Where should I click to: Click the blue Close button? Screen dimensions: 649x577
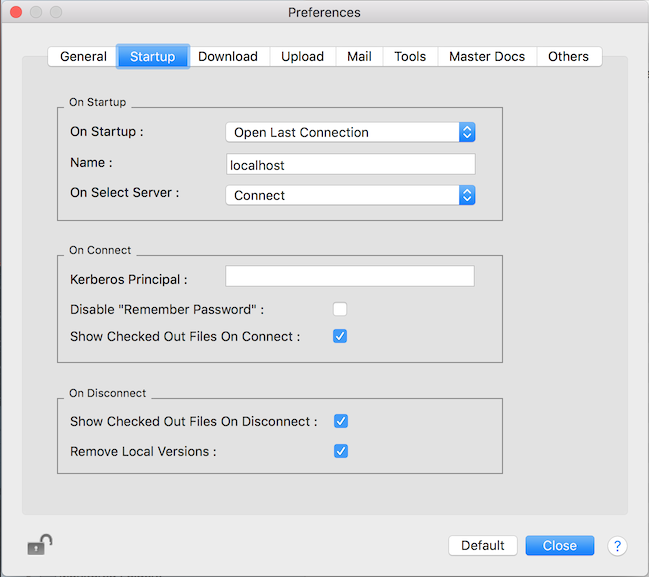(x=560, y=546)
